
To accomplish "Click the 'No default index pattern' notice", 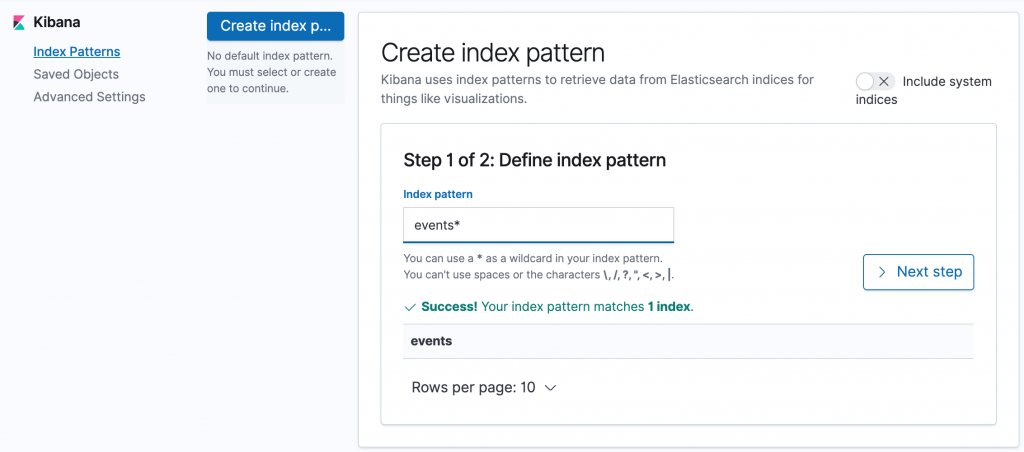I will (x=271, y=72).
